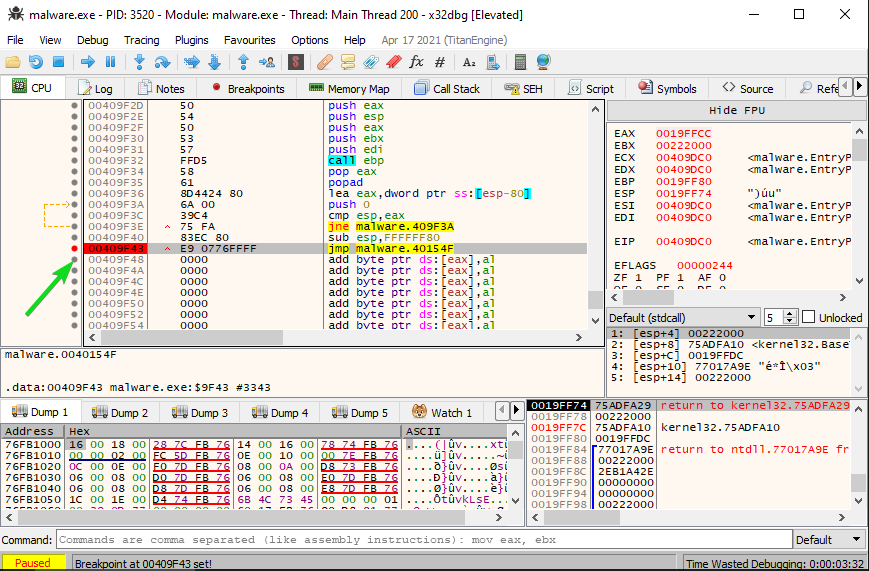Open the functions fx icon
This screenshot has width=869, height=571.
[x=416, y=62]
